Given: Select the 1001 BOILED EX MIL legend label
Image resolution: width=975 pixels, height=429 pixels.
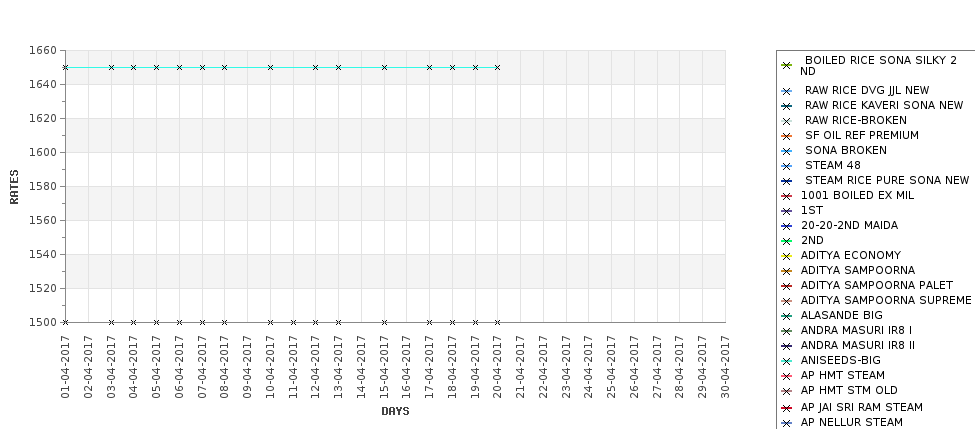Looking at the screenshot, I should [x=857, y=195].
